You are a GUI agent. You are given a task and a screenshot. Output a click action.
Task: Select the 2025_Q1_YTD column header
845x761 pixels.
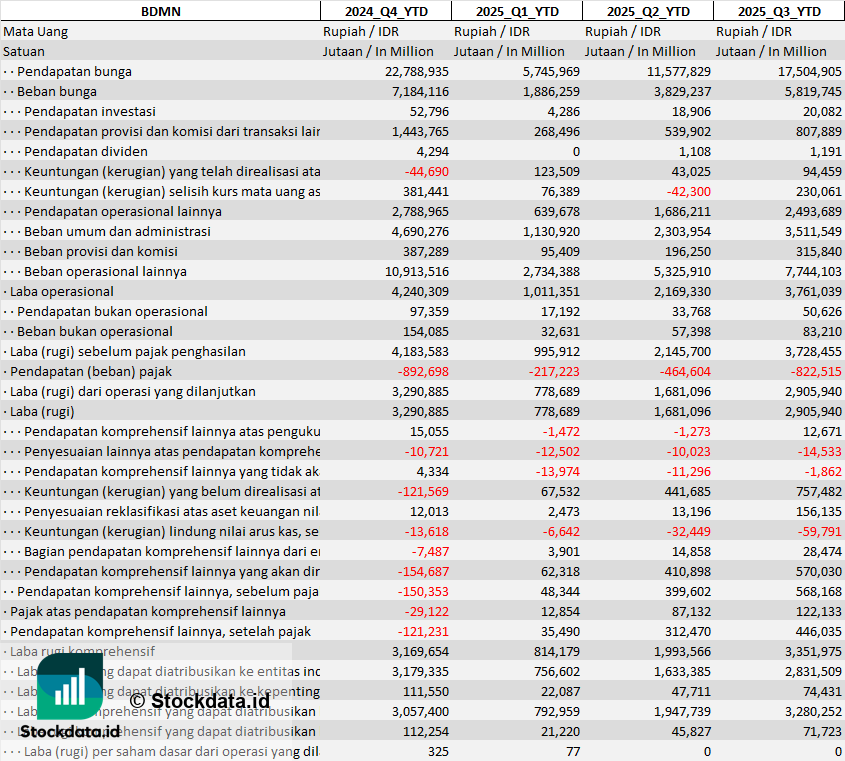pyautogui.click(x=516, y=11)
